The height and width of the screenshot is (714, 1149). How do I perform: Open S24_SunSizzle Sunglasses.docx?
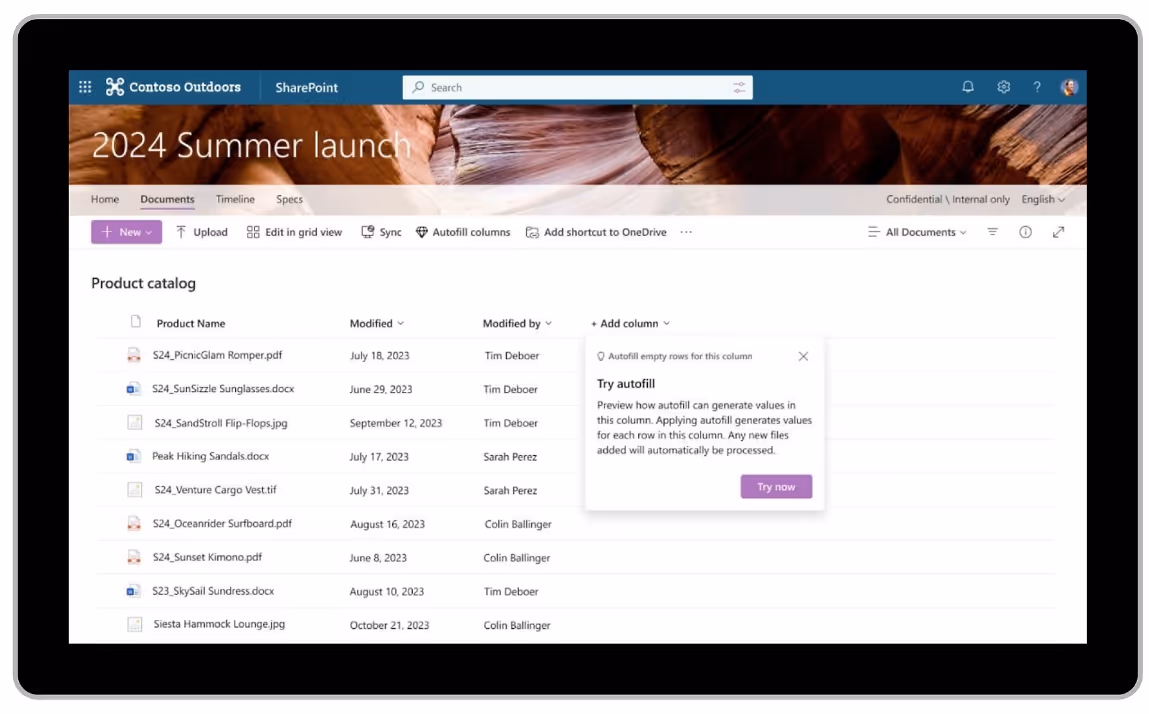point(223,389)
